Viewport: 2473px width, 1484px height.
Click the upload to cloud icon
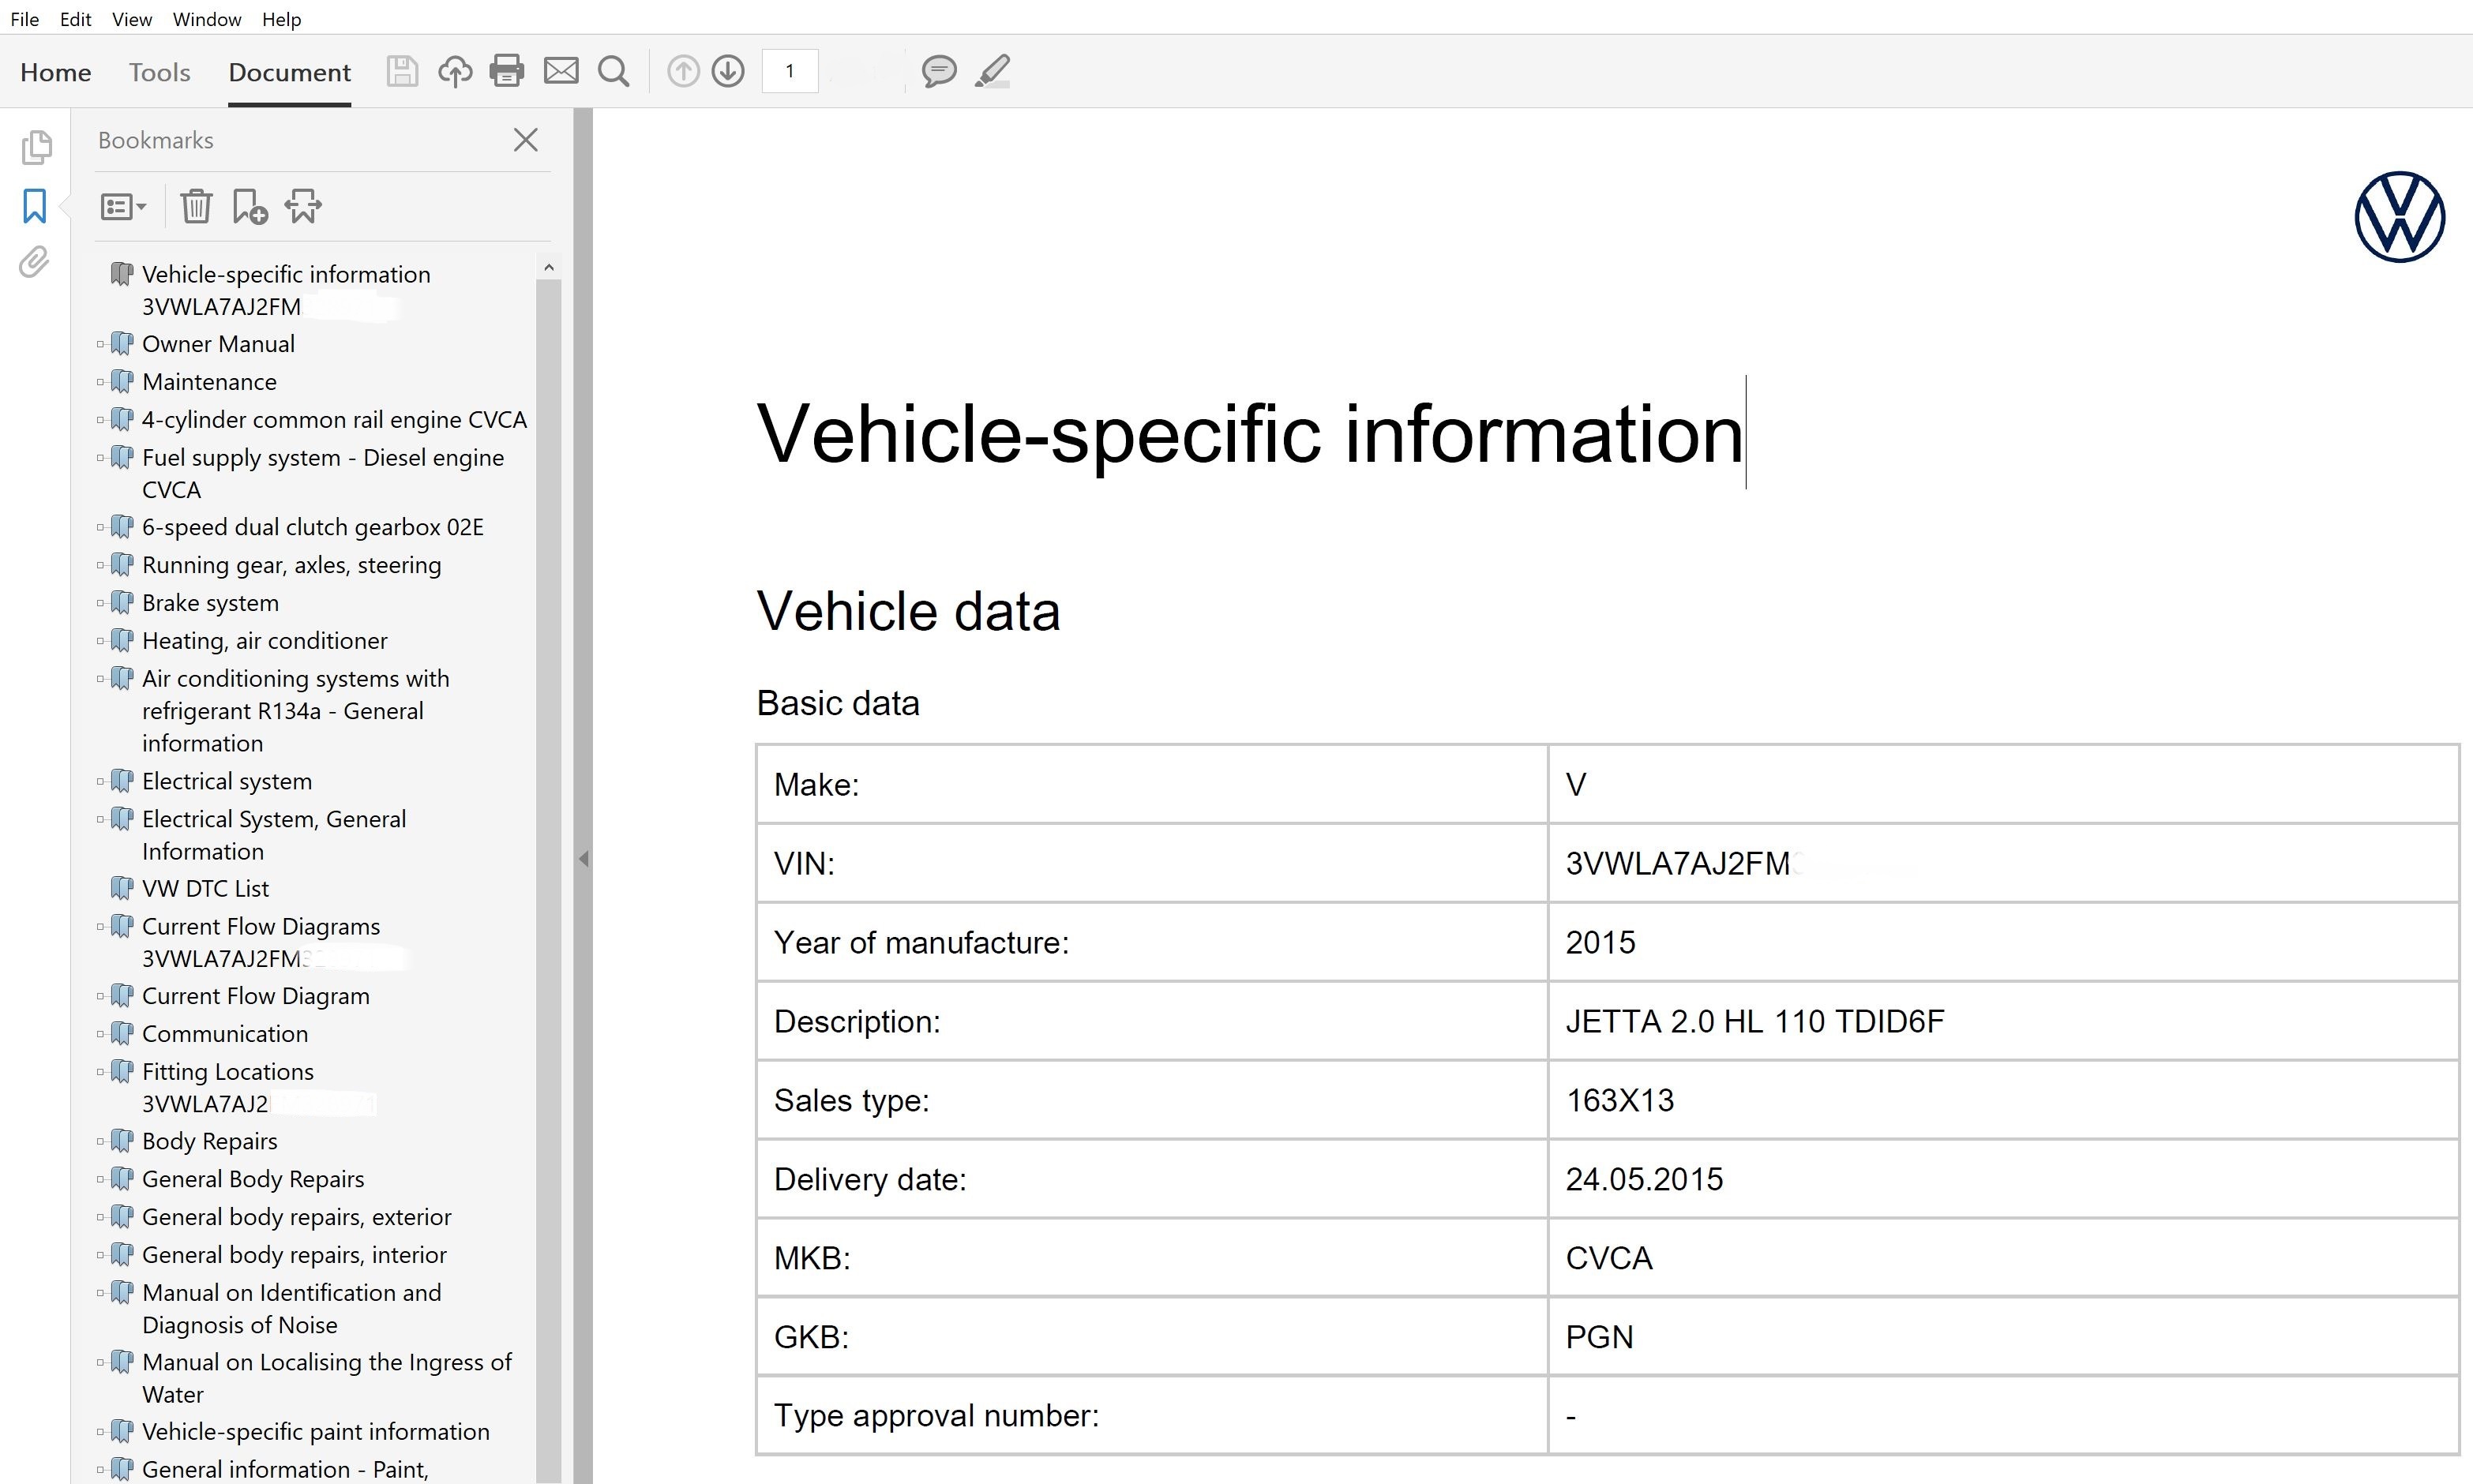[455, 71]
